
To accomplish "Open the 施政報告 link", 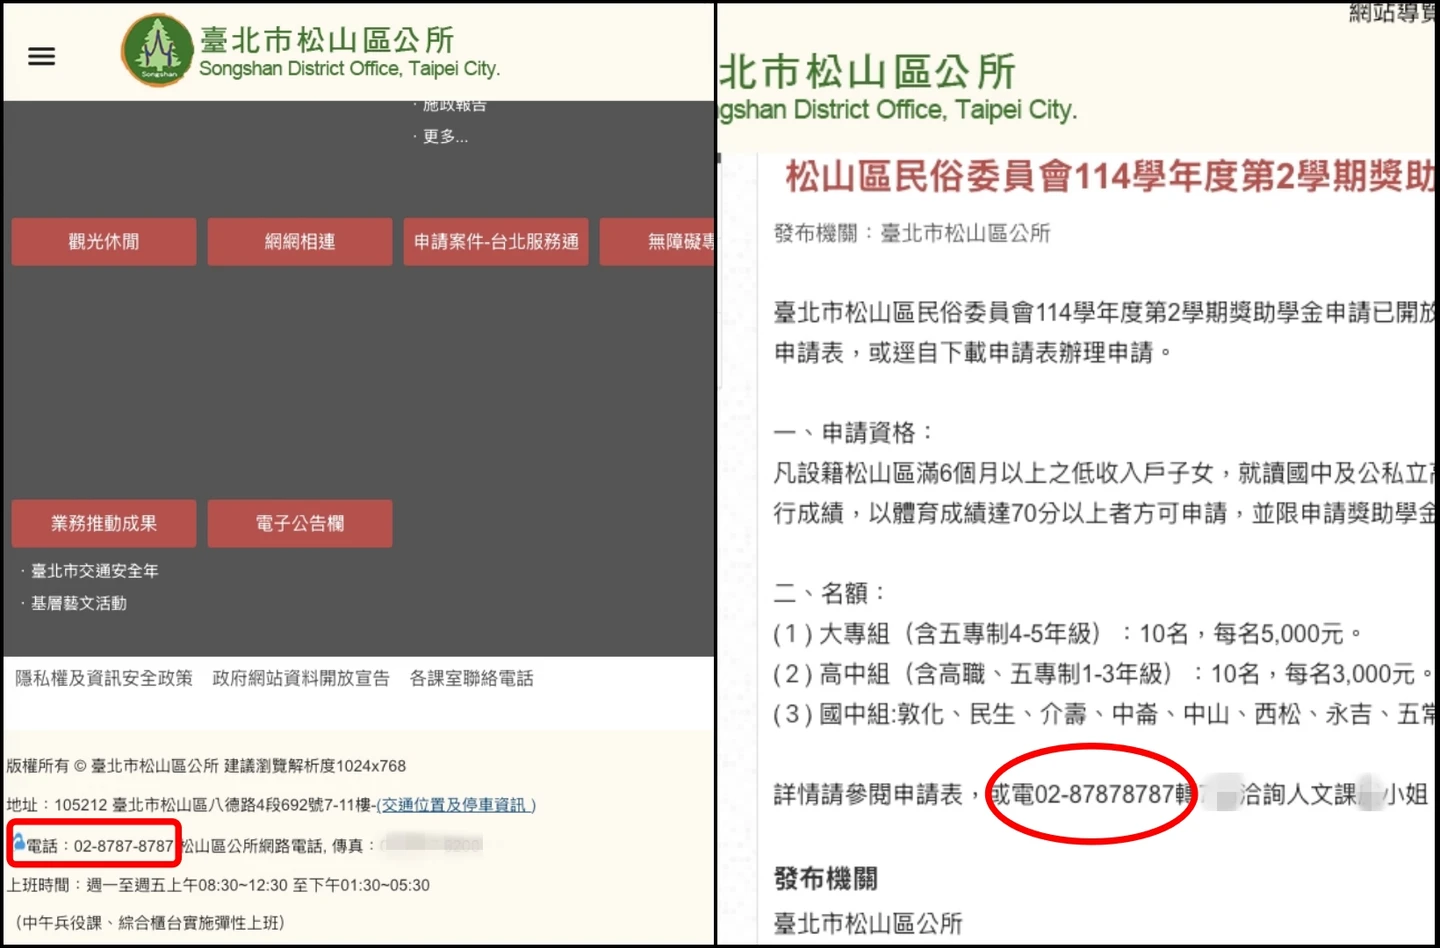I will pos(454,106).
